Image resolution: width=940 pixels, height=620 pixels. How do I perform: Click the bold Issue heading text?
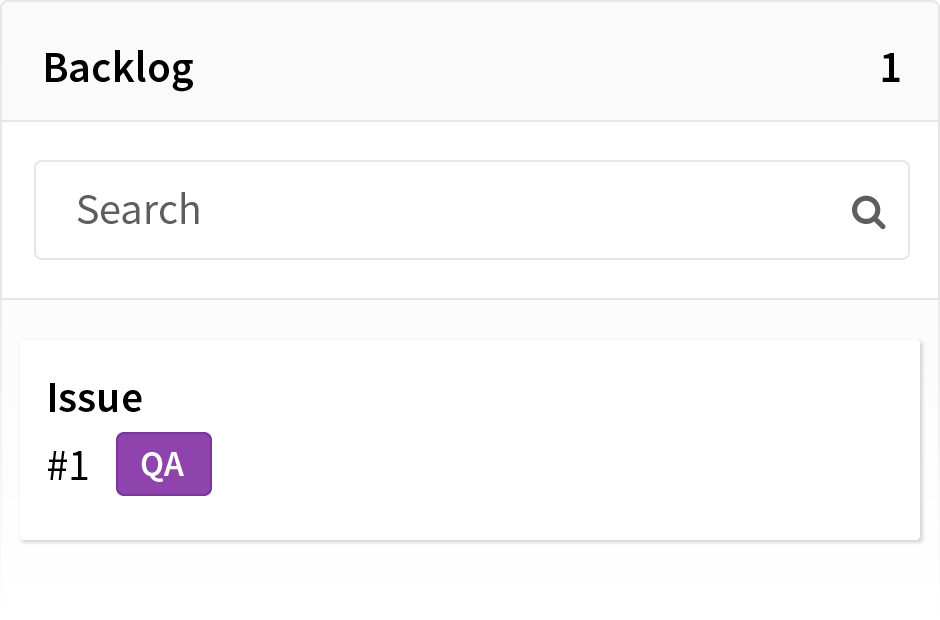pos(95,398)
